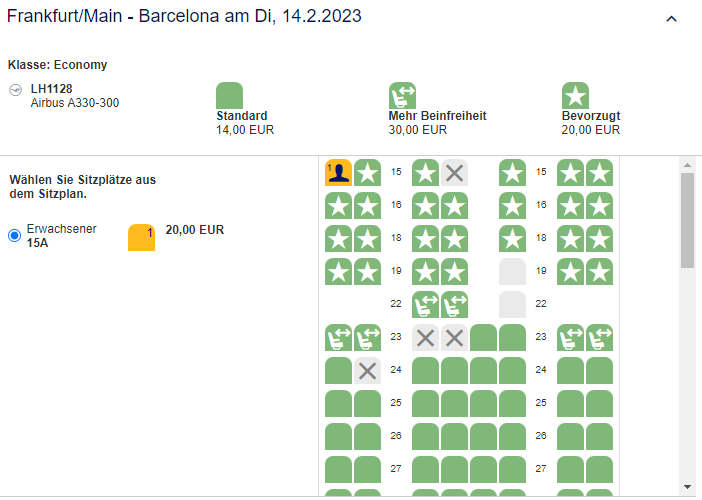702x500 pixels.
Task: Pick the rightmost extra-legroom seat in row 23
Action: [600, 337]
